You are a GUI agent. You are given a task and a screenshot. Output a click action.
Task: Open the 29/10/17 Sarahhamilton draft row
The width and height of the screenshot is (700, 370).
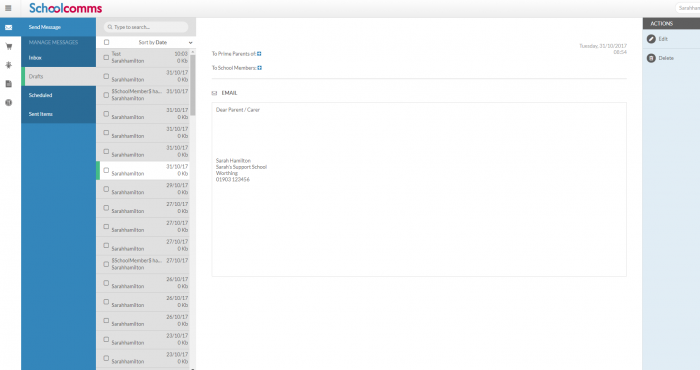(143, 189)
